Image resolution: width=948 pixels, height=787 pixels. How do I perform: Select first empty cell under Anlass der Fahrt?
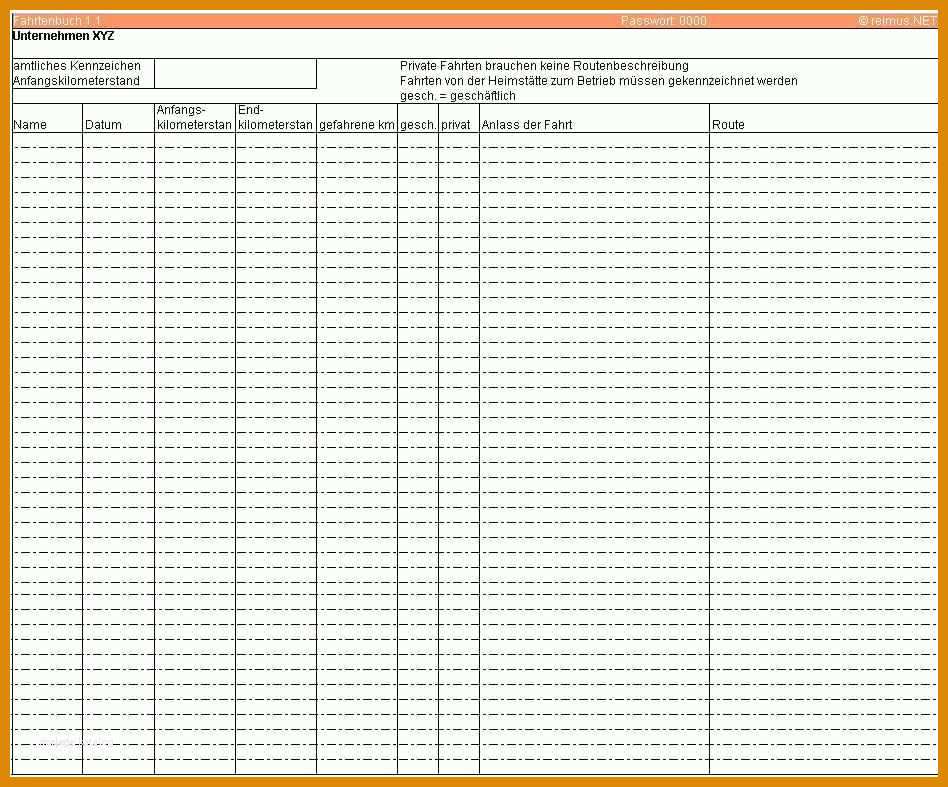[x=594, y=140]
